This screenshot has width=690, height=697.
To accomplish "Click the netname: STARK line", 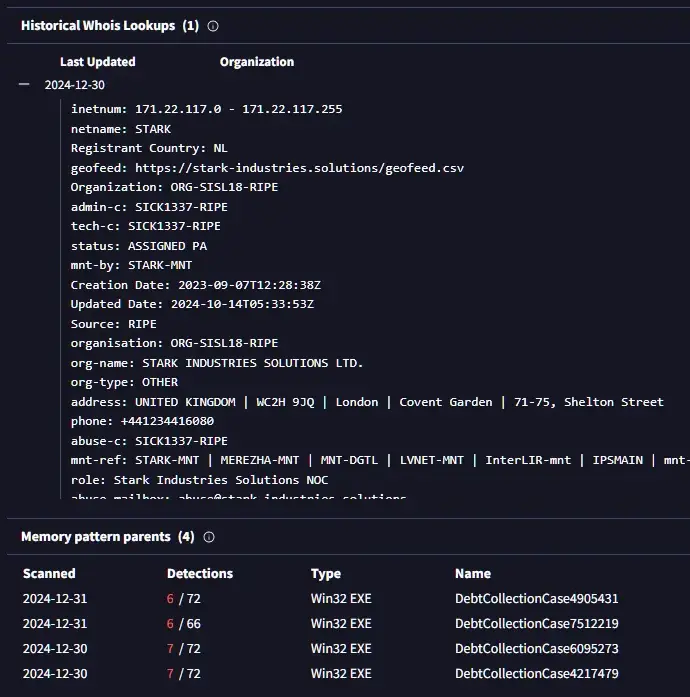I will pos(121,129).
